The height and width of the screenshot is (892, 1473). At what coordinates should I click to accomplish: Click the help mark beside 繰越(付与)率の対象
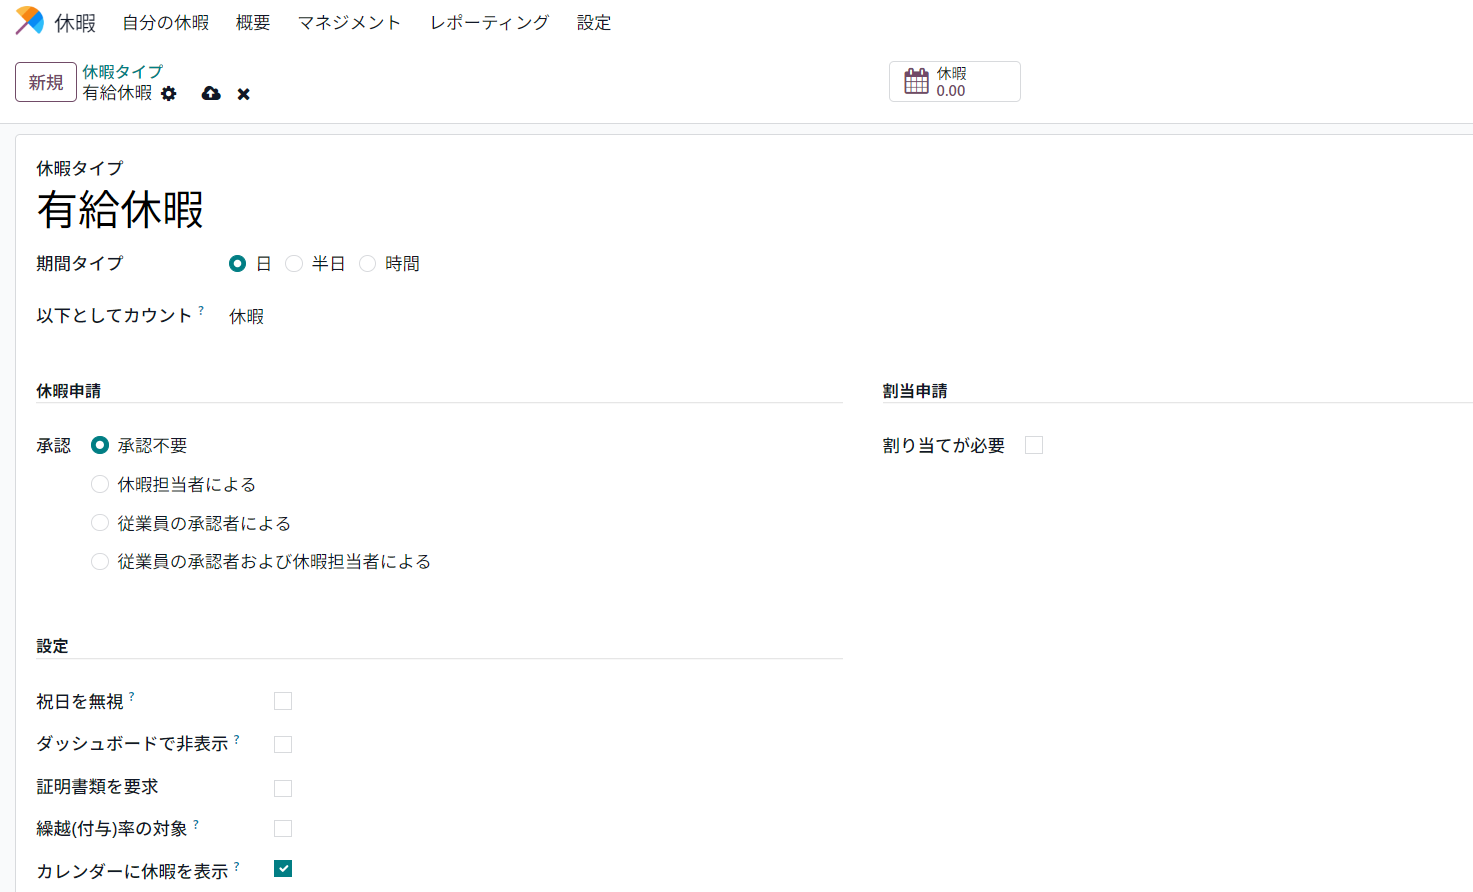pos(196,824)
